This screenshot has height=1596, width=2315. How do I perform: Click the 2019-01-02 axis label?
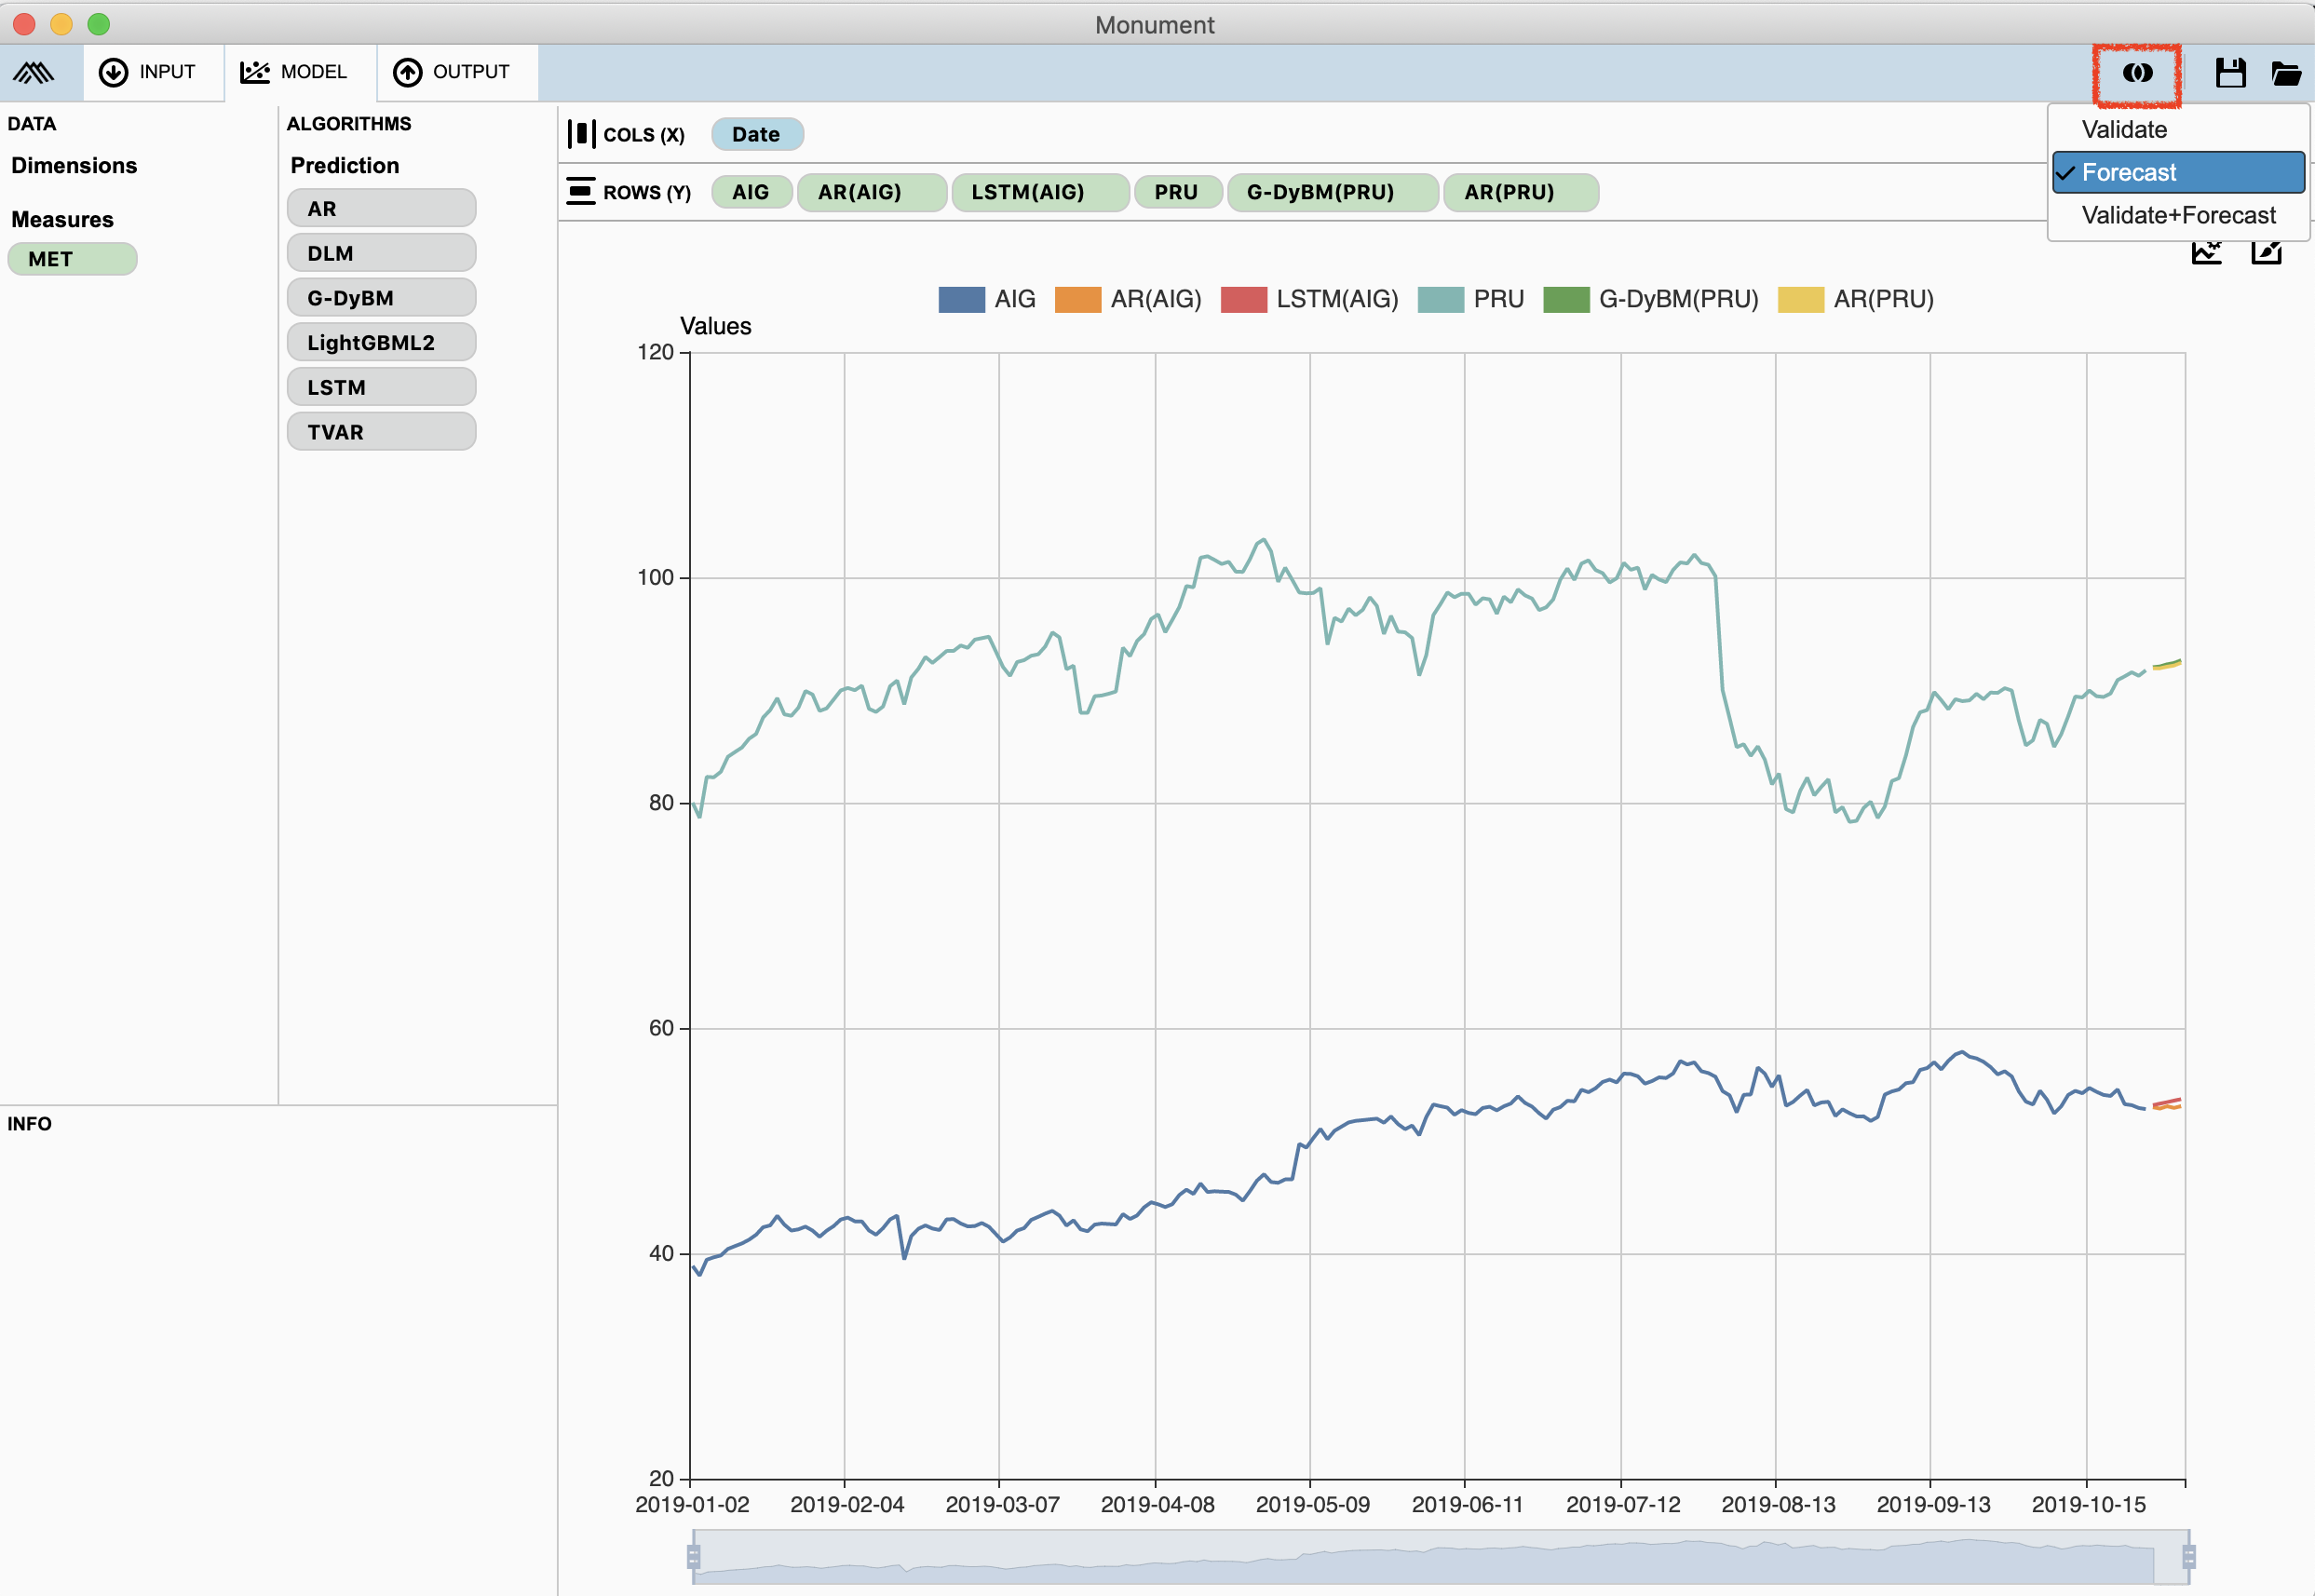click(692, 1504)
